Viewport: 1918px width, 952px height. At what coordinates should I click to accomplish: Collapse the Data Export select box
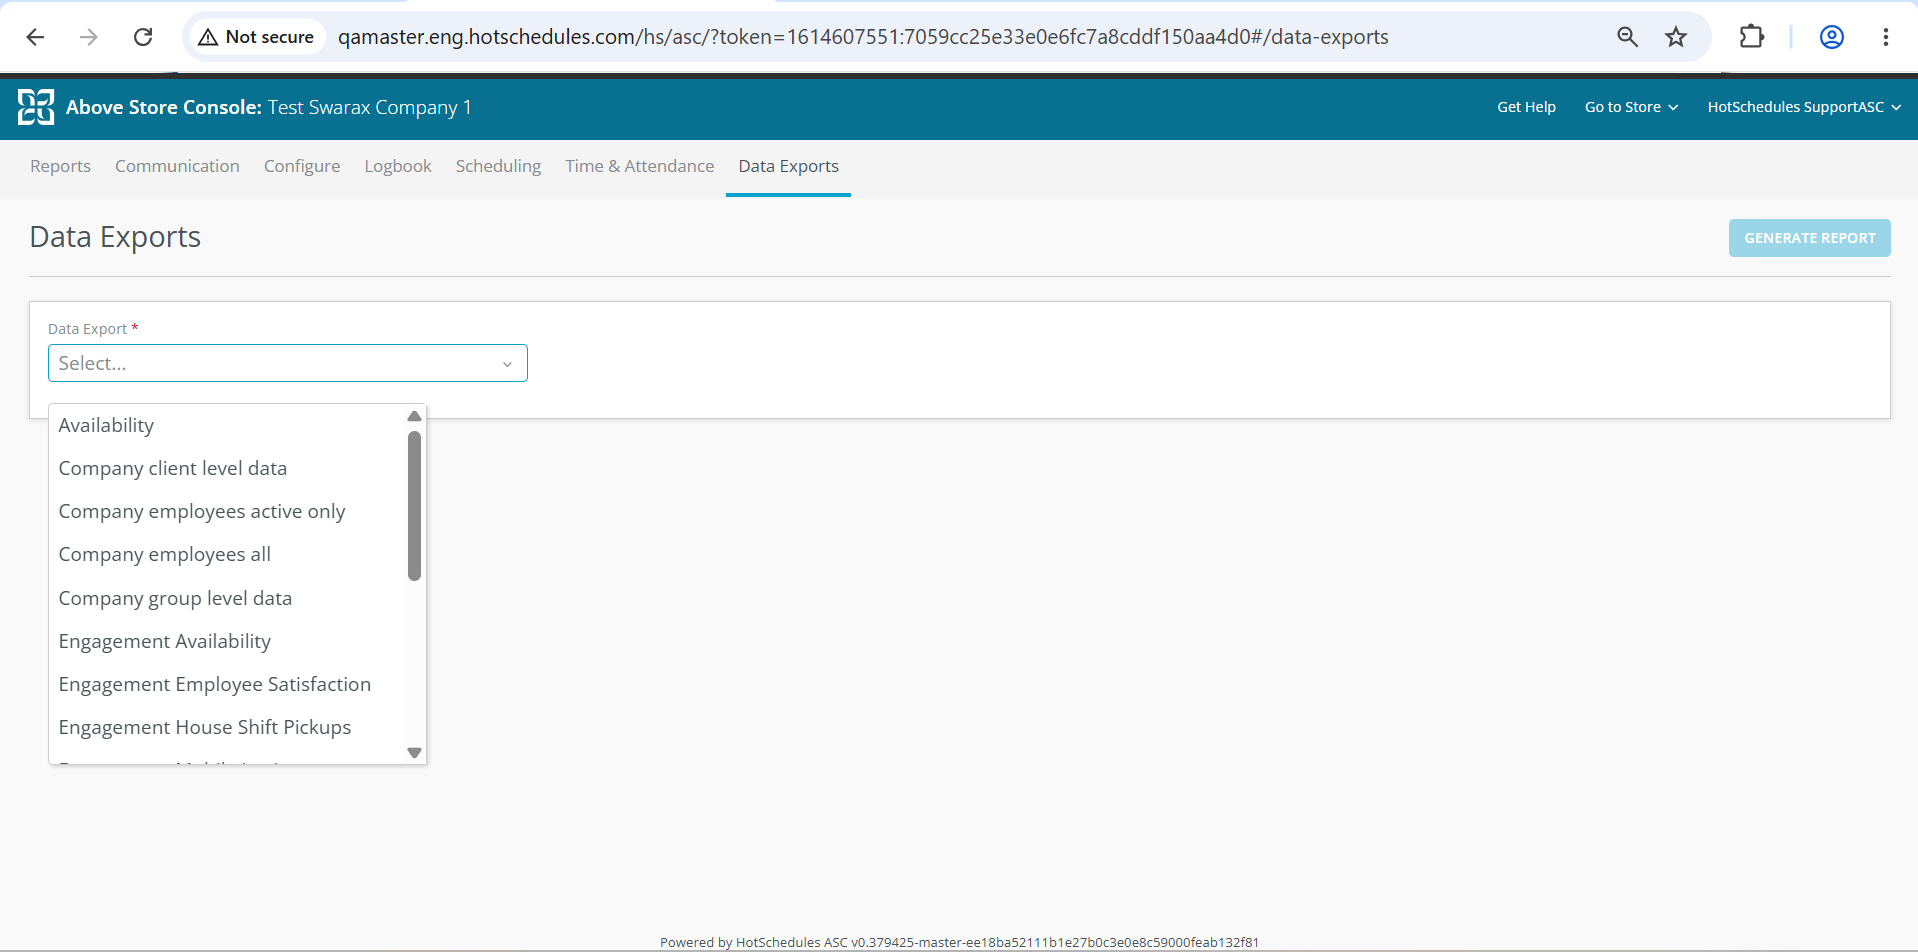pyautogui.click(x=288, y=363)
